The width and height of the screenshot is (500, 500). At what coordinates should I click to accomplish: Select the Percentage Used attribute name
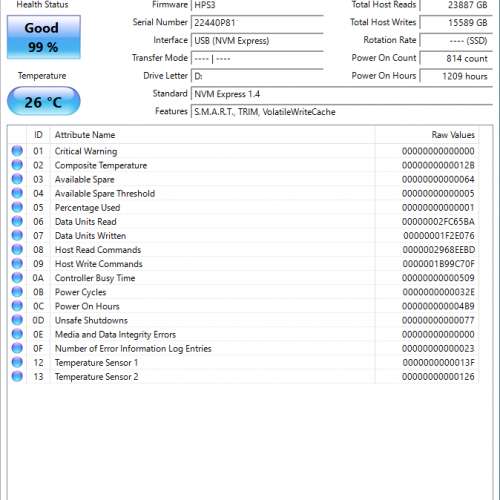pos(87,208)
